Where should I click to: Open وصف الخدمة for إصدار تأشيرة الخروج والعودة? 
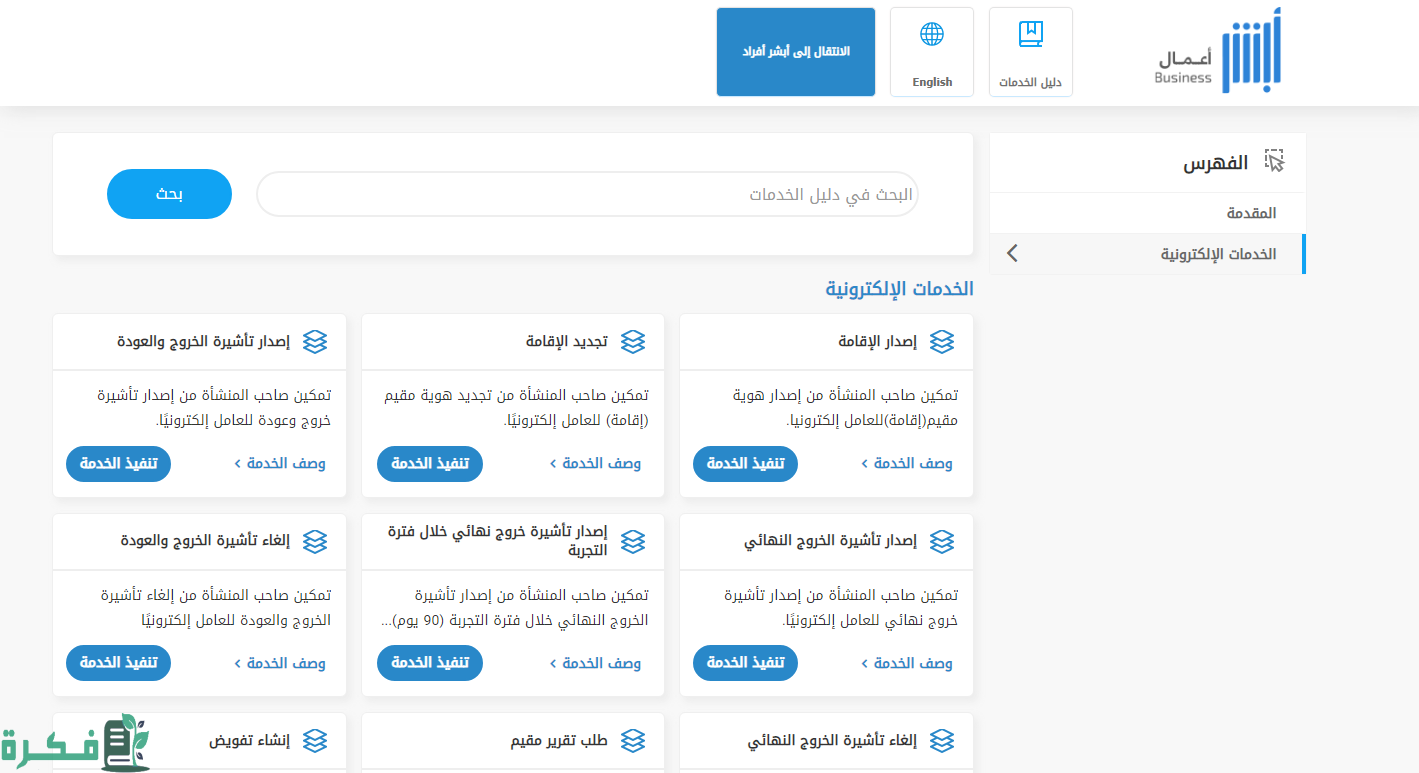click(x=280, y=464)
